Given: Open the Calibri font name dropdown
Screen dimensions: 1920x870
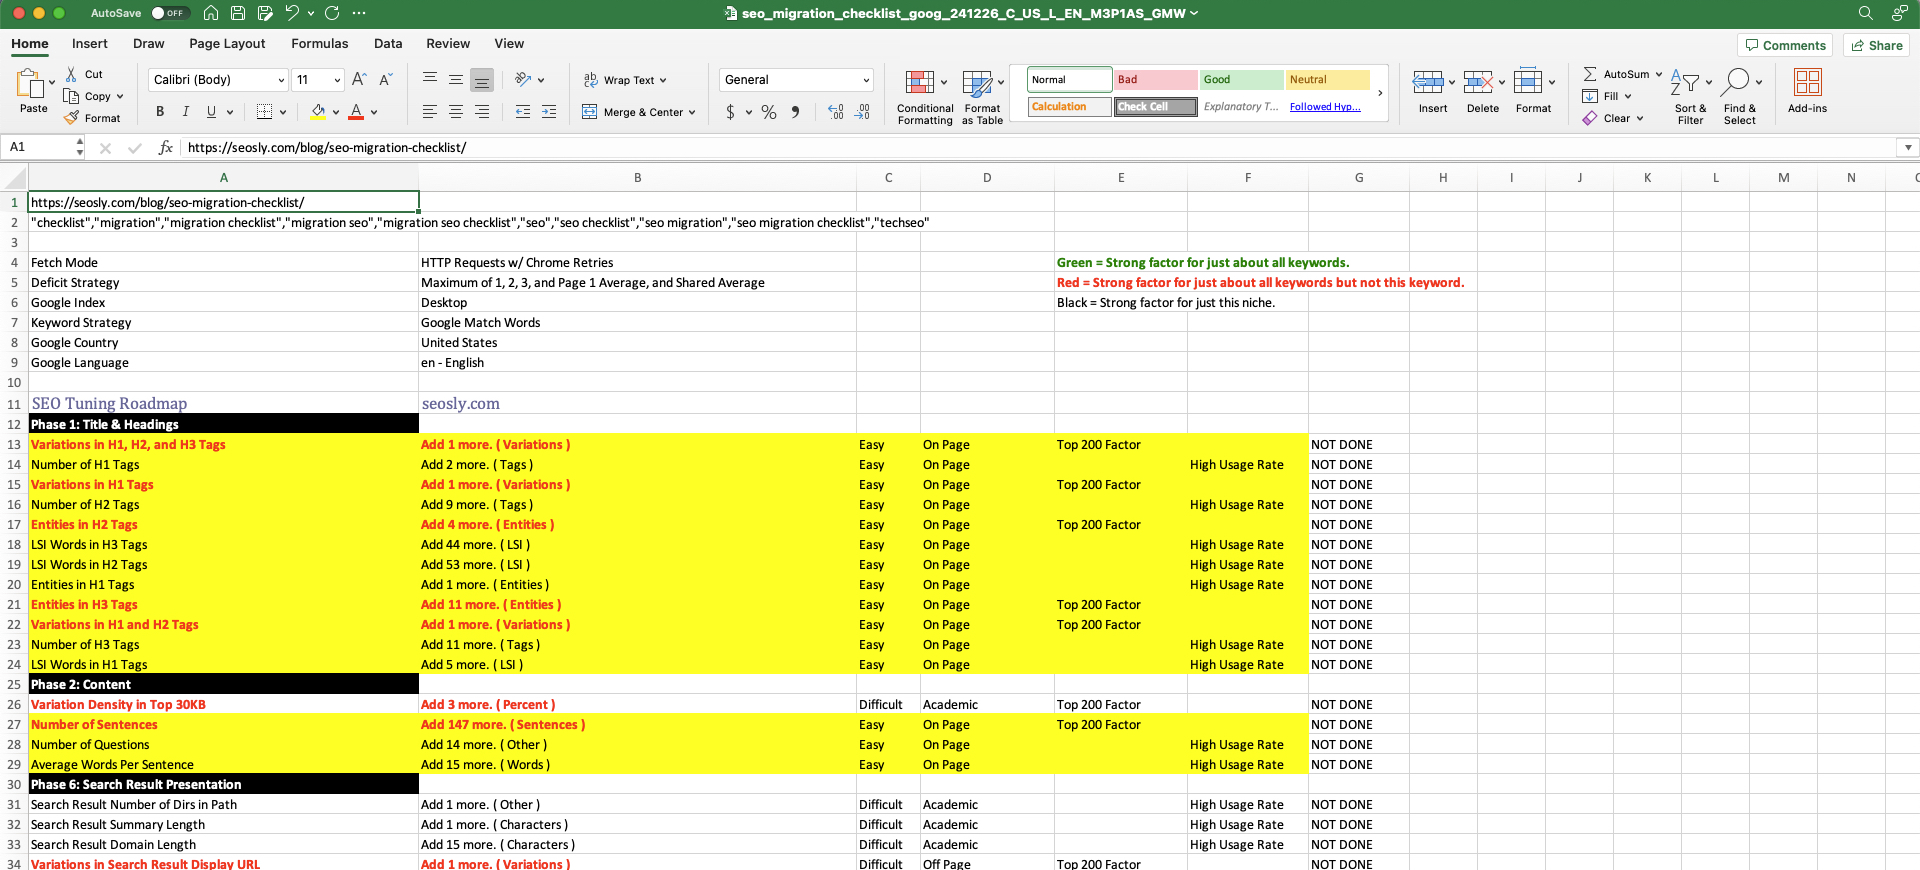Looking at the screenshot, I should pyautogui.click(x=280, y=80).
